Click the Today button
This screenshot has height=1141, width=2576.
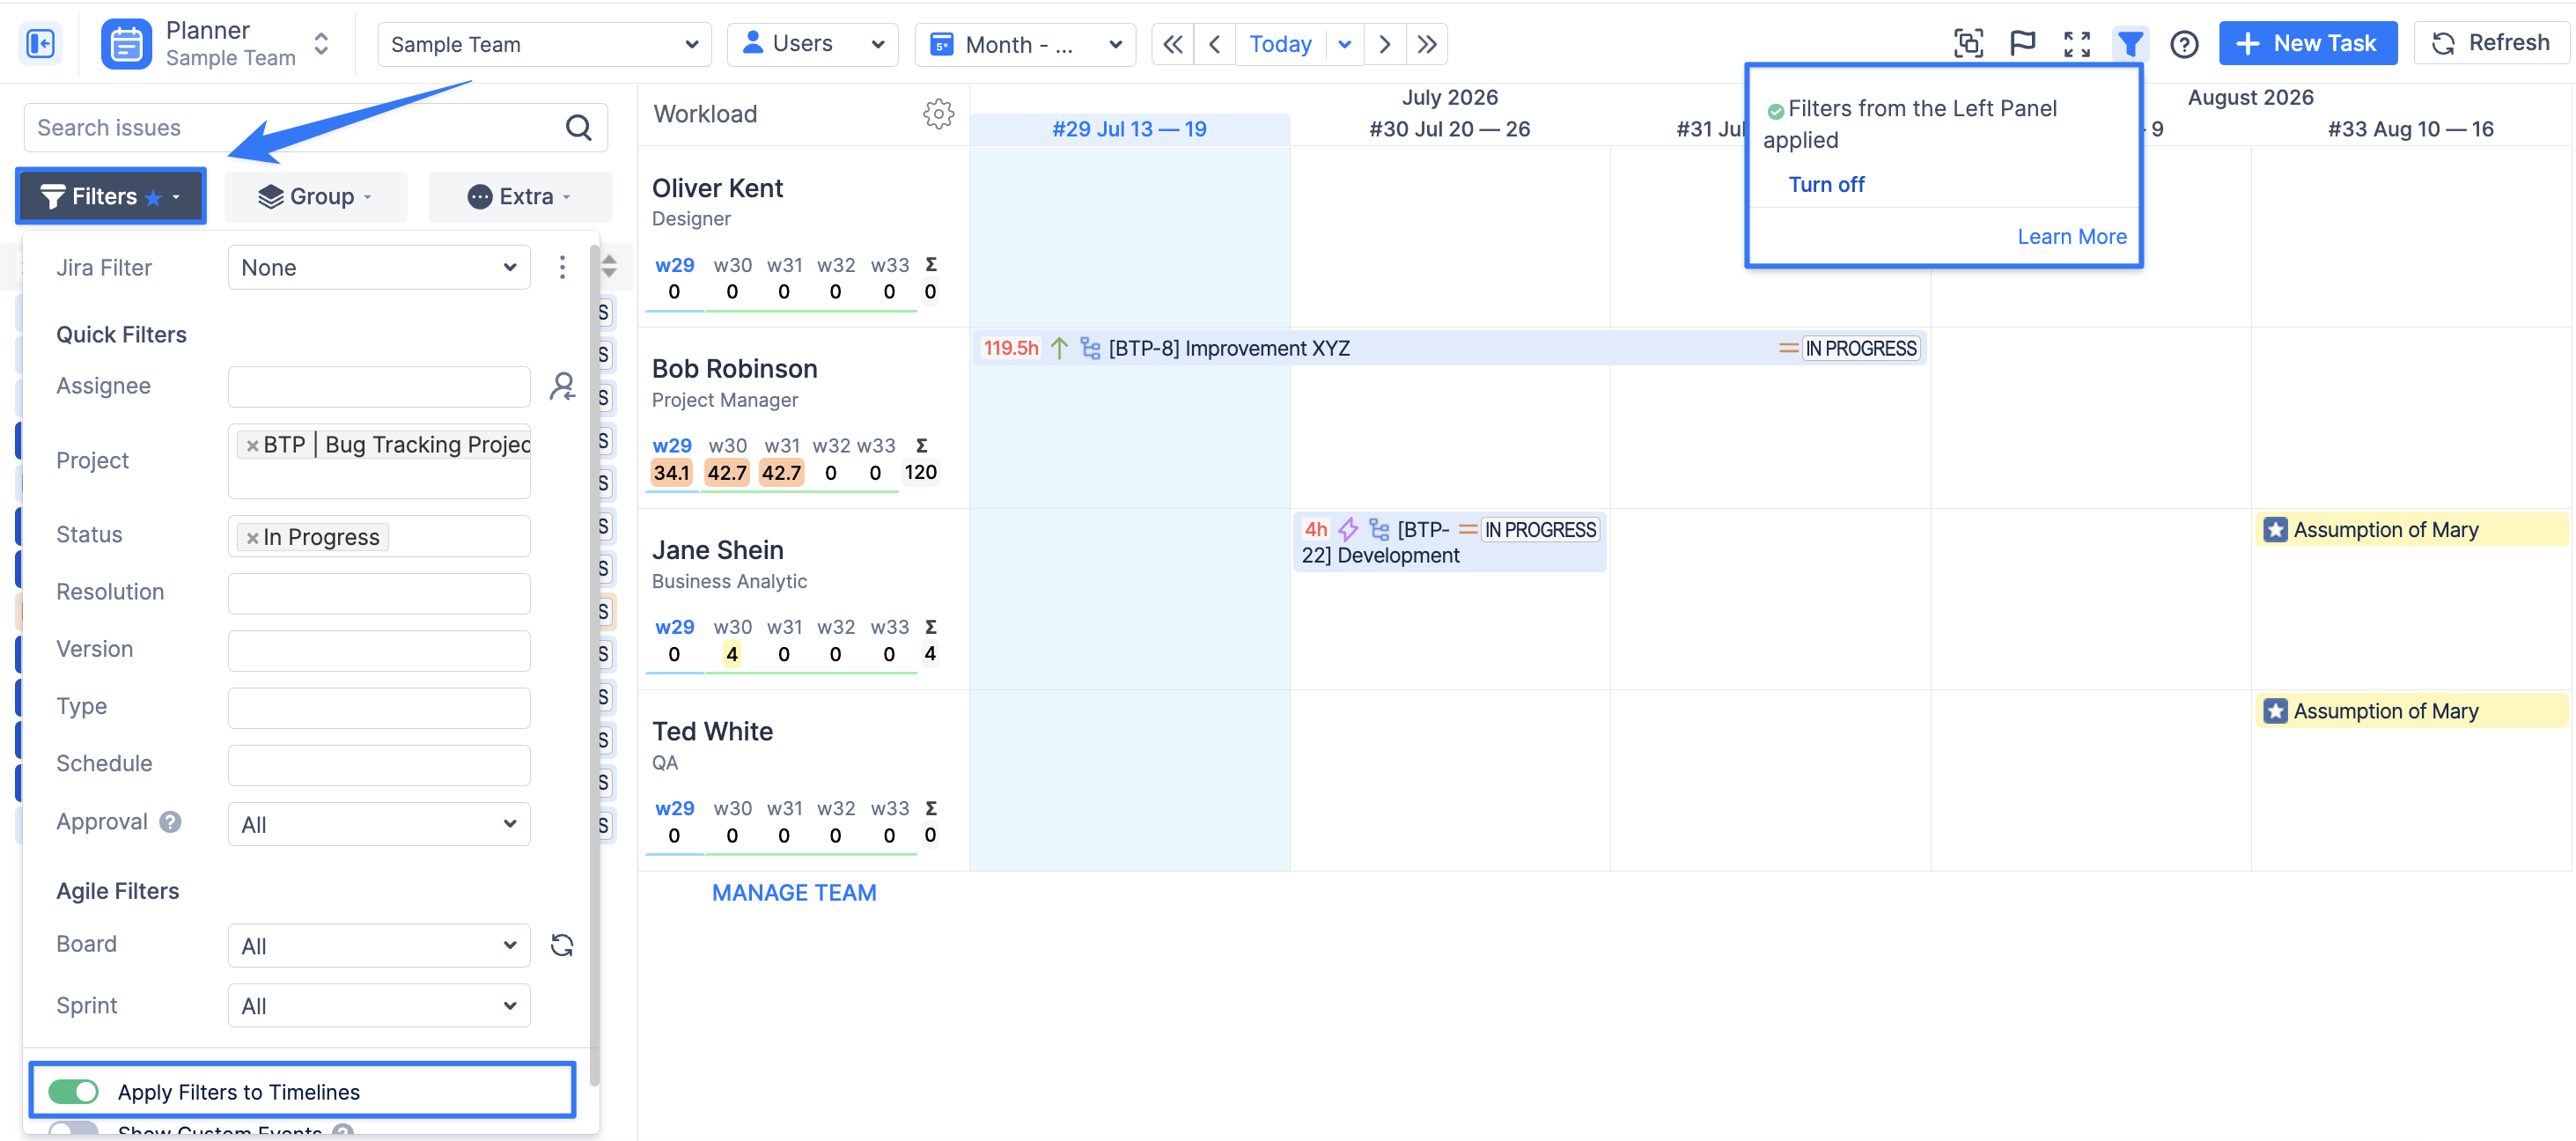pyautogui.click(x=1280, y=44)
